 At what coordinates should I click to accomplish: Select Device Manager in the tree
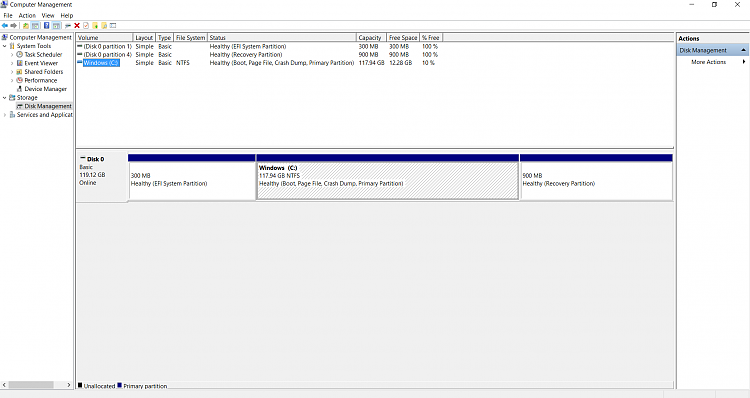click(45, 89)
